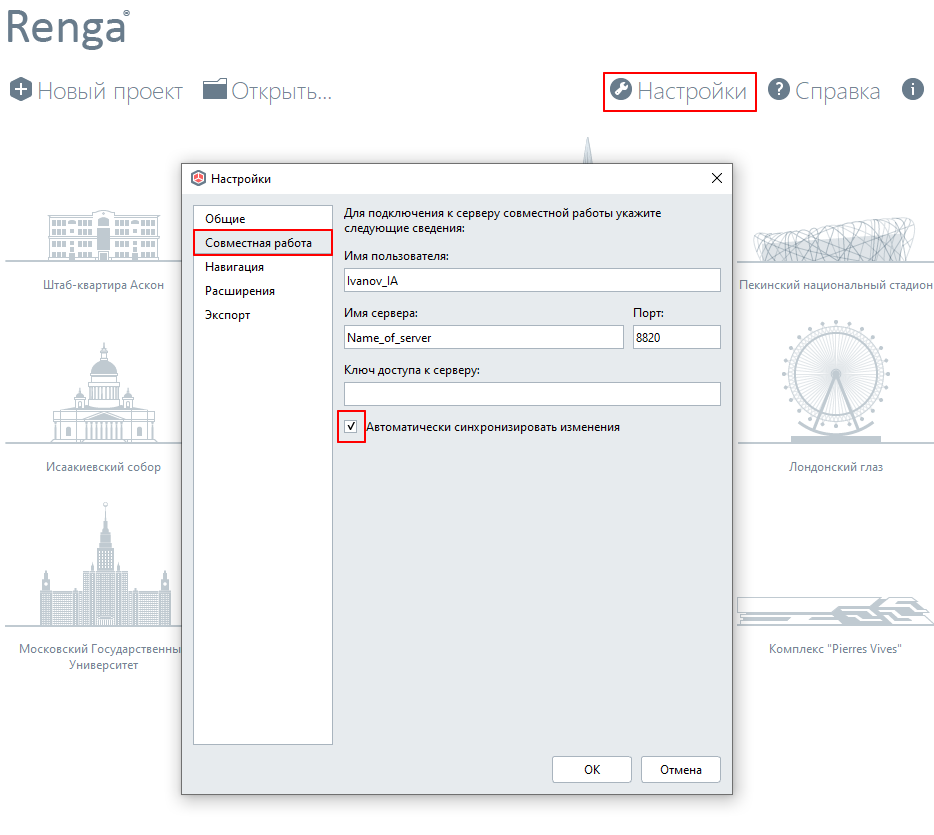Click the Ключ доступа к серверу: label
The width and height of the screenshot is (934, 835).
(x=412, y=370)
